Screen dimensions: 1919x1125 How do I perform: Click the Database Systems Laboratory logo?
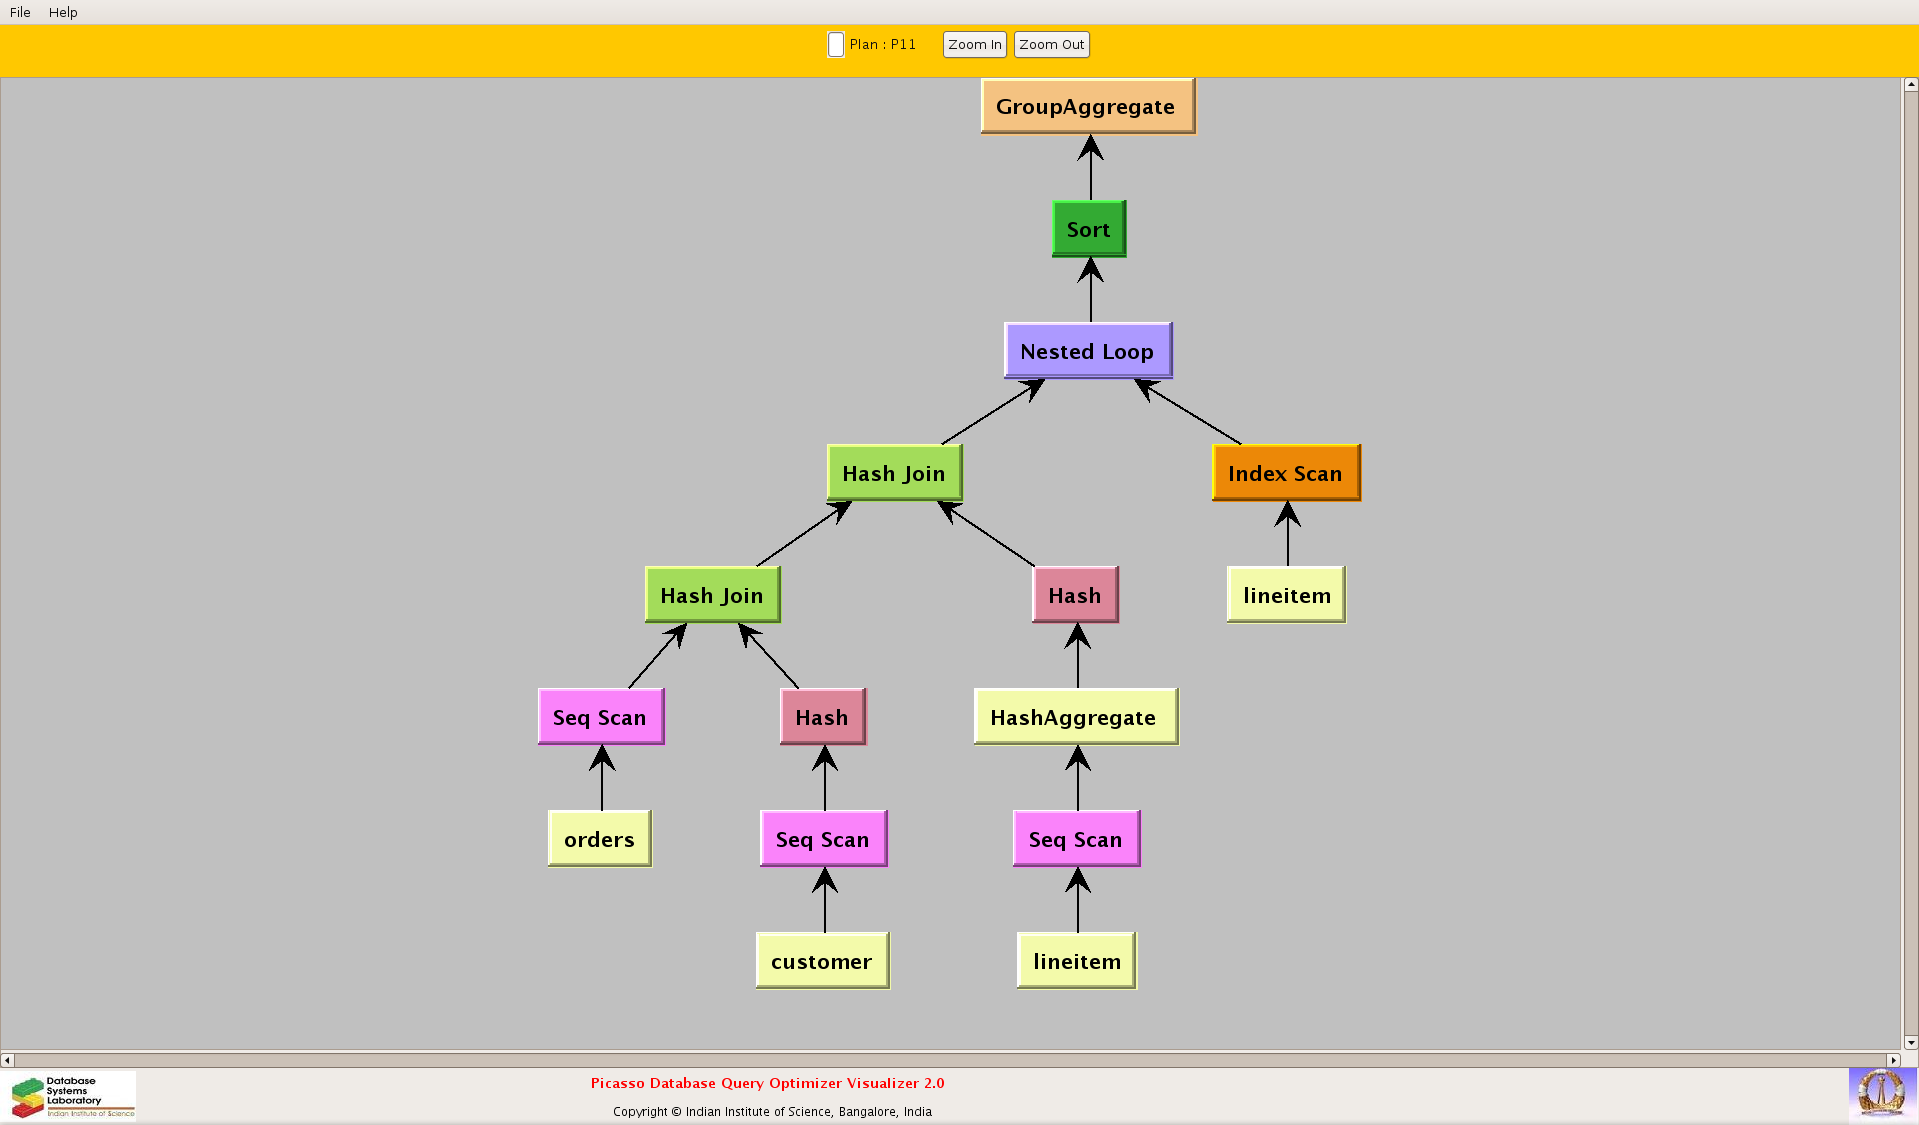pyautogui.click(x=72, y=1096)
